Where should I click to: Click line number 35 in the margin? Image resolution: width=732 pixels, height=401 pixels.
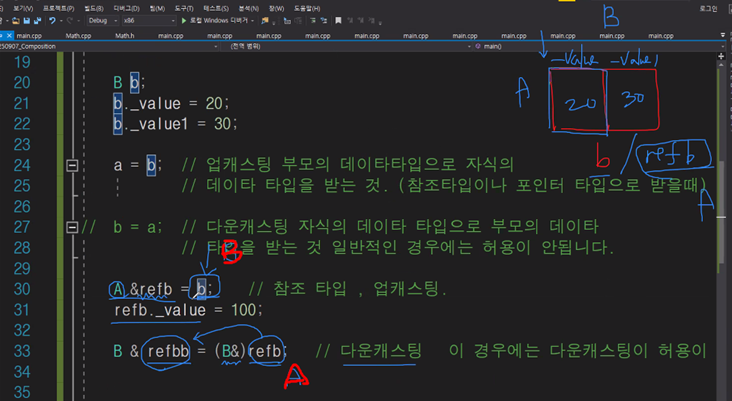(x=22, y=392)
